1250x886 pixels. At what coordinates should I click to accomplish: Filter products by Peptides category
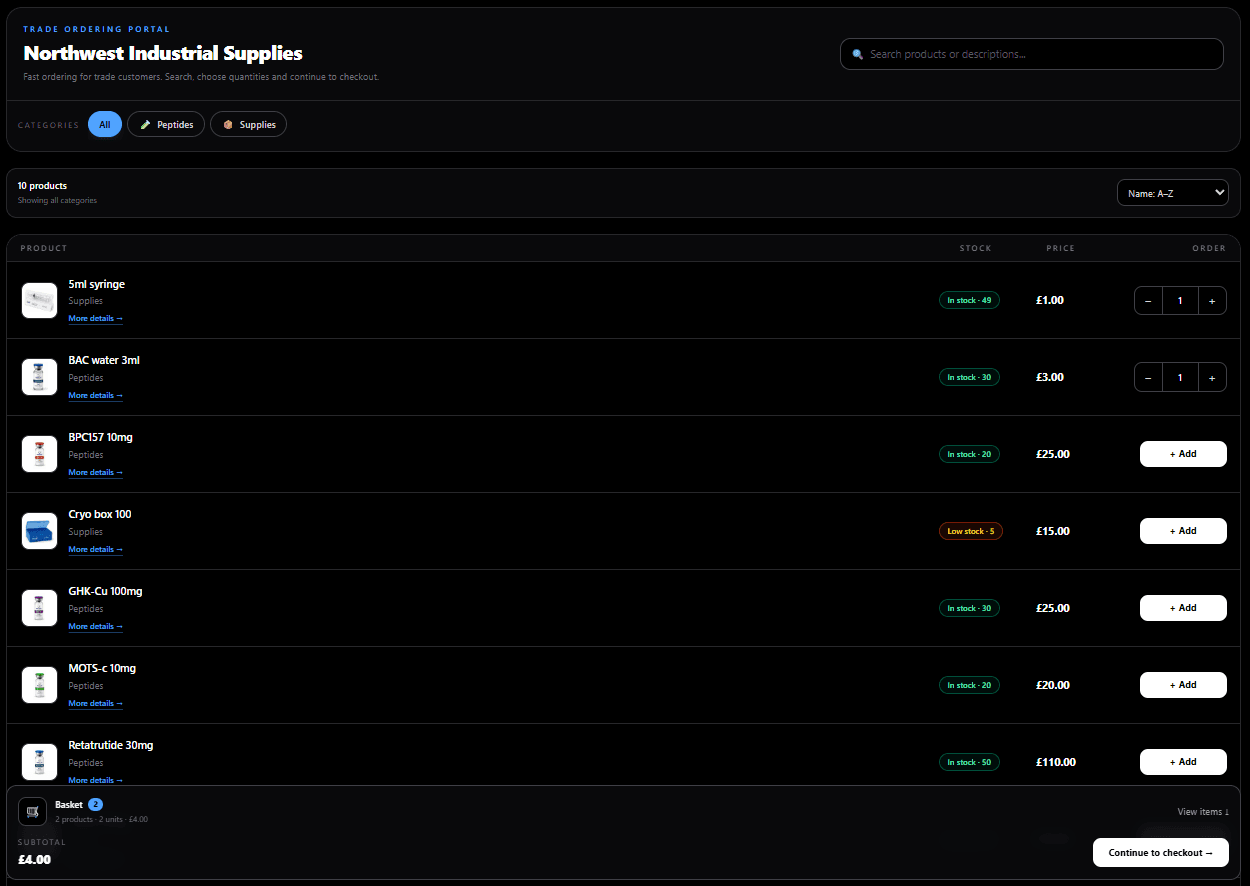166,124
